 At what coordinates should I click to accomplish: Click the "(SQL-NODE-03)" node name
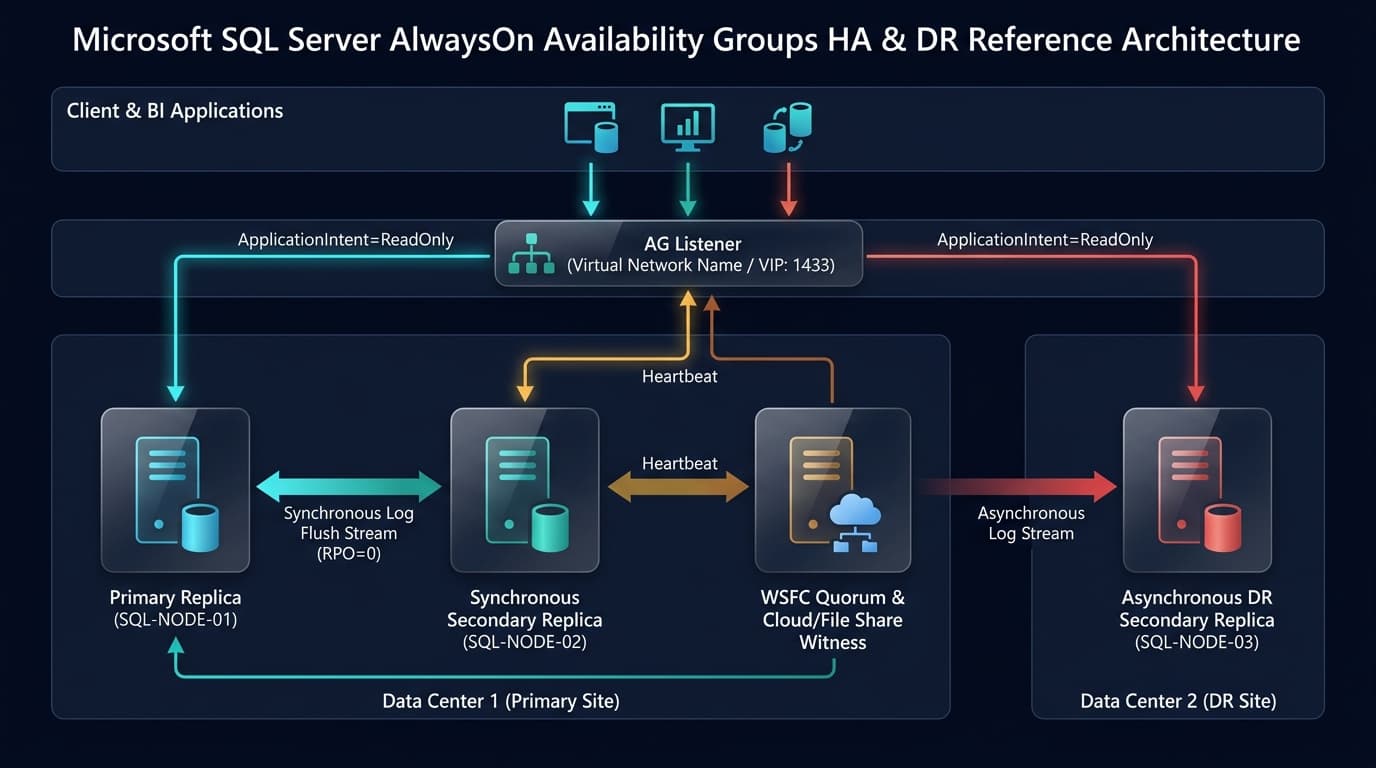pyautogui.click(x=1197, y=642)
